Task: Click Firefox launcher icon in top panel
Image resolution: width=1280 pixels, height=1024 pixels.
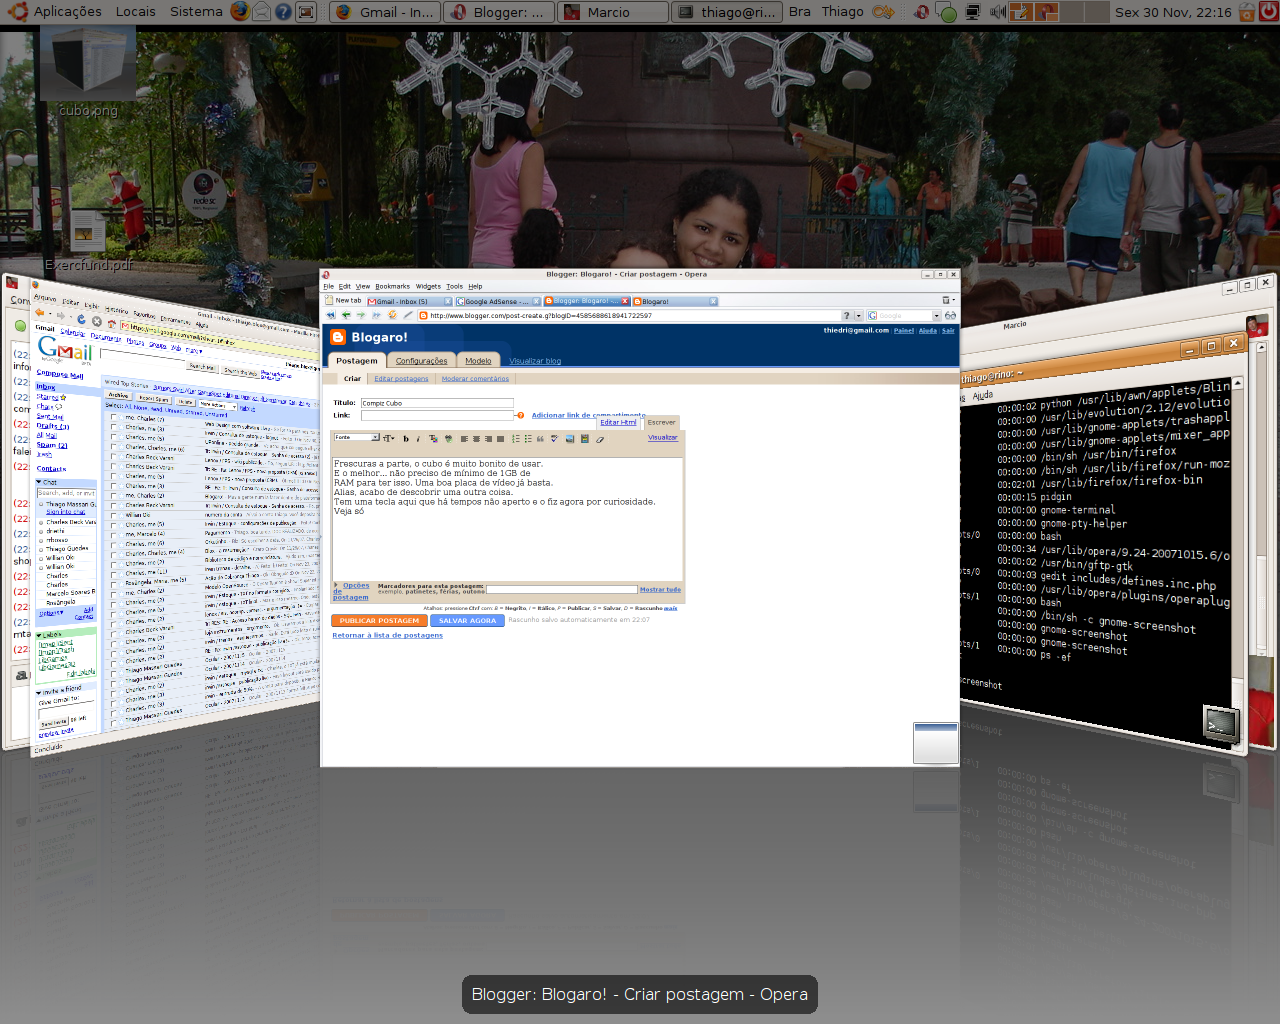Action: (240, 12)
